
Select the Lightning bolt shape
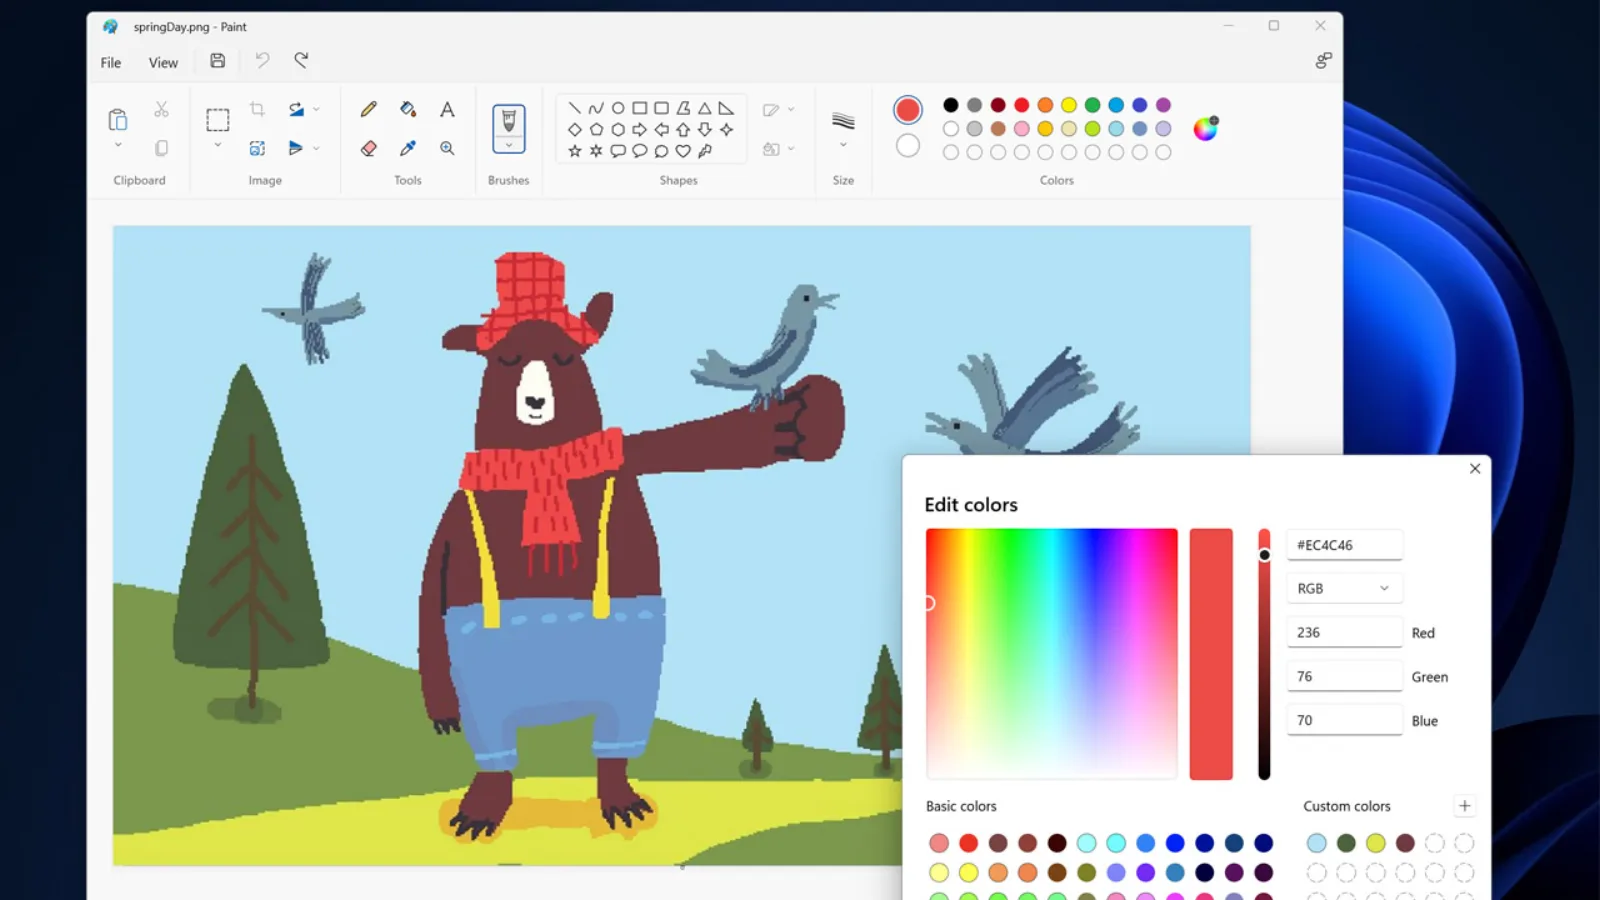(x=705, y=152)
